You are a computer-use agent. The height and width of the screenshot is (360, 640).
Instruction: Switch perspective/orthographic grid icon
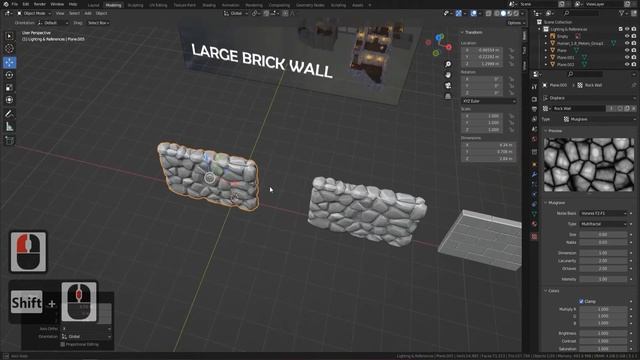[448, 96]
